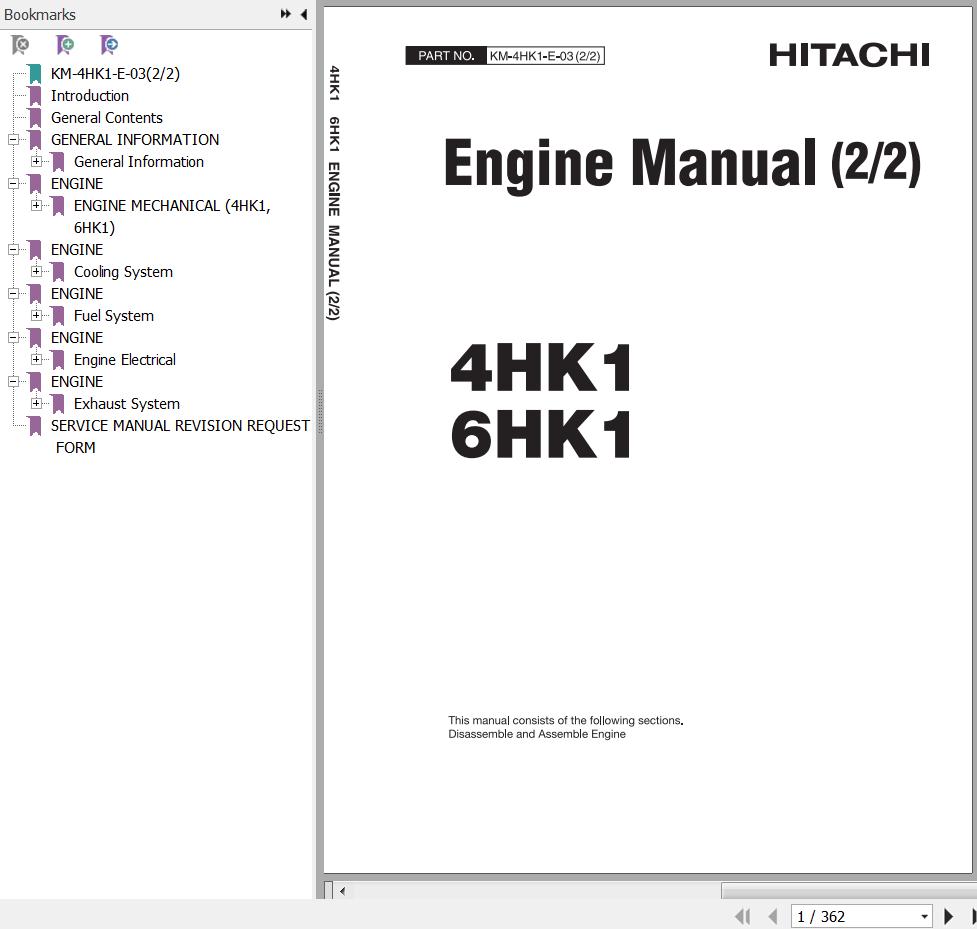Open the Exhaust System bookmark
977x929 pixels.
coord(126,404)
